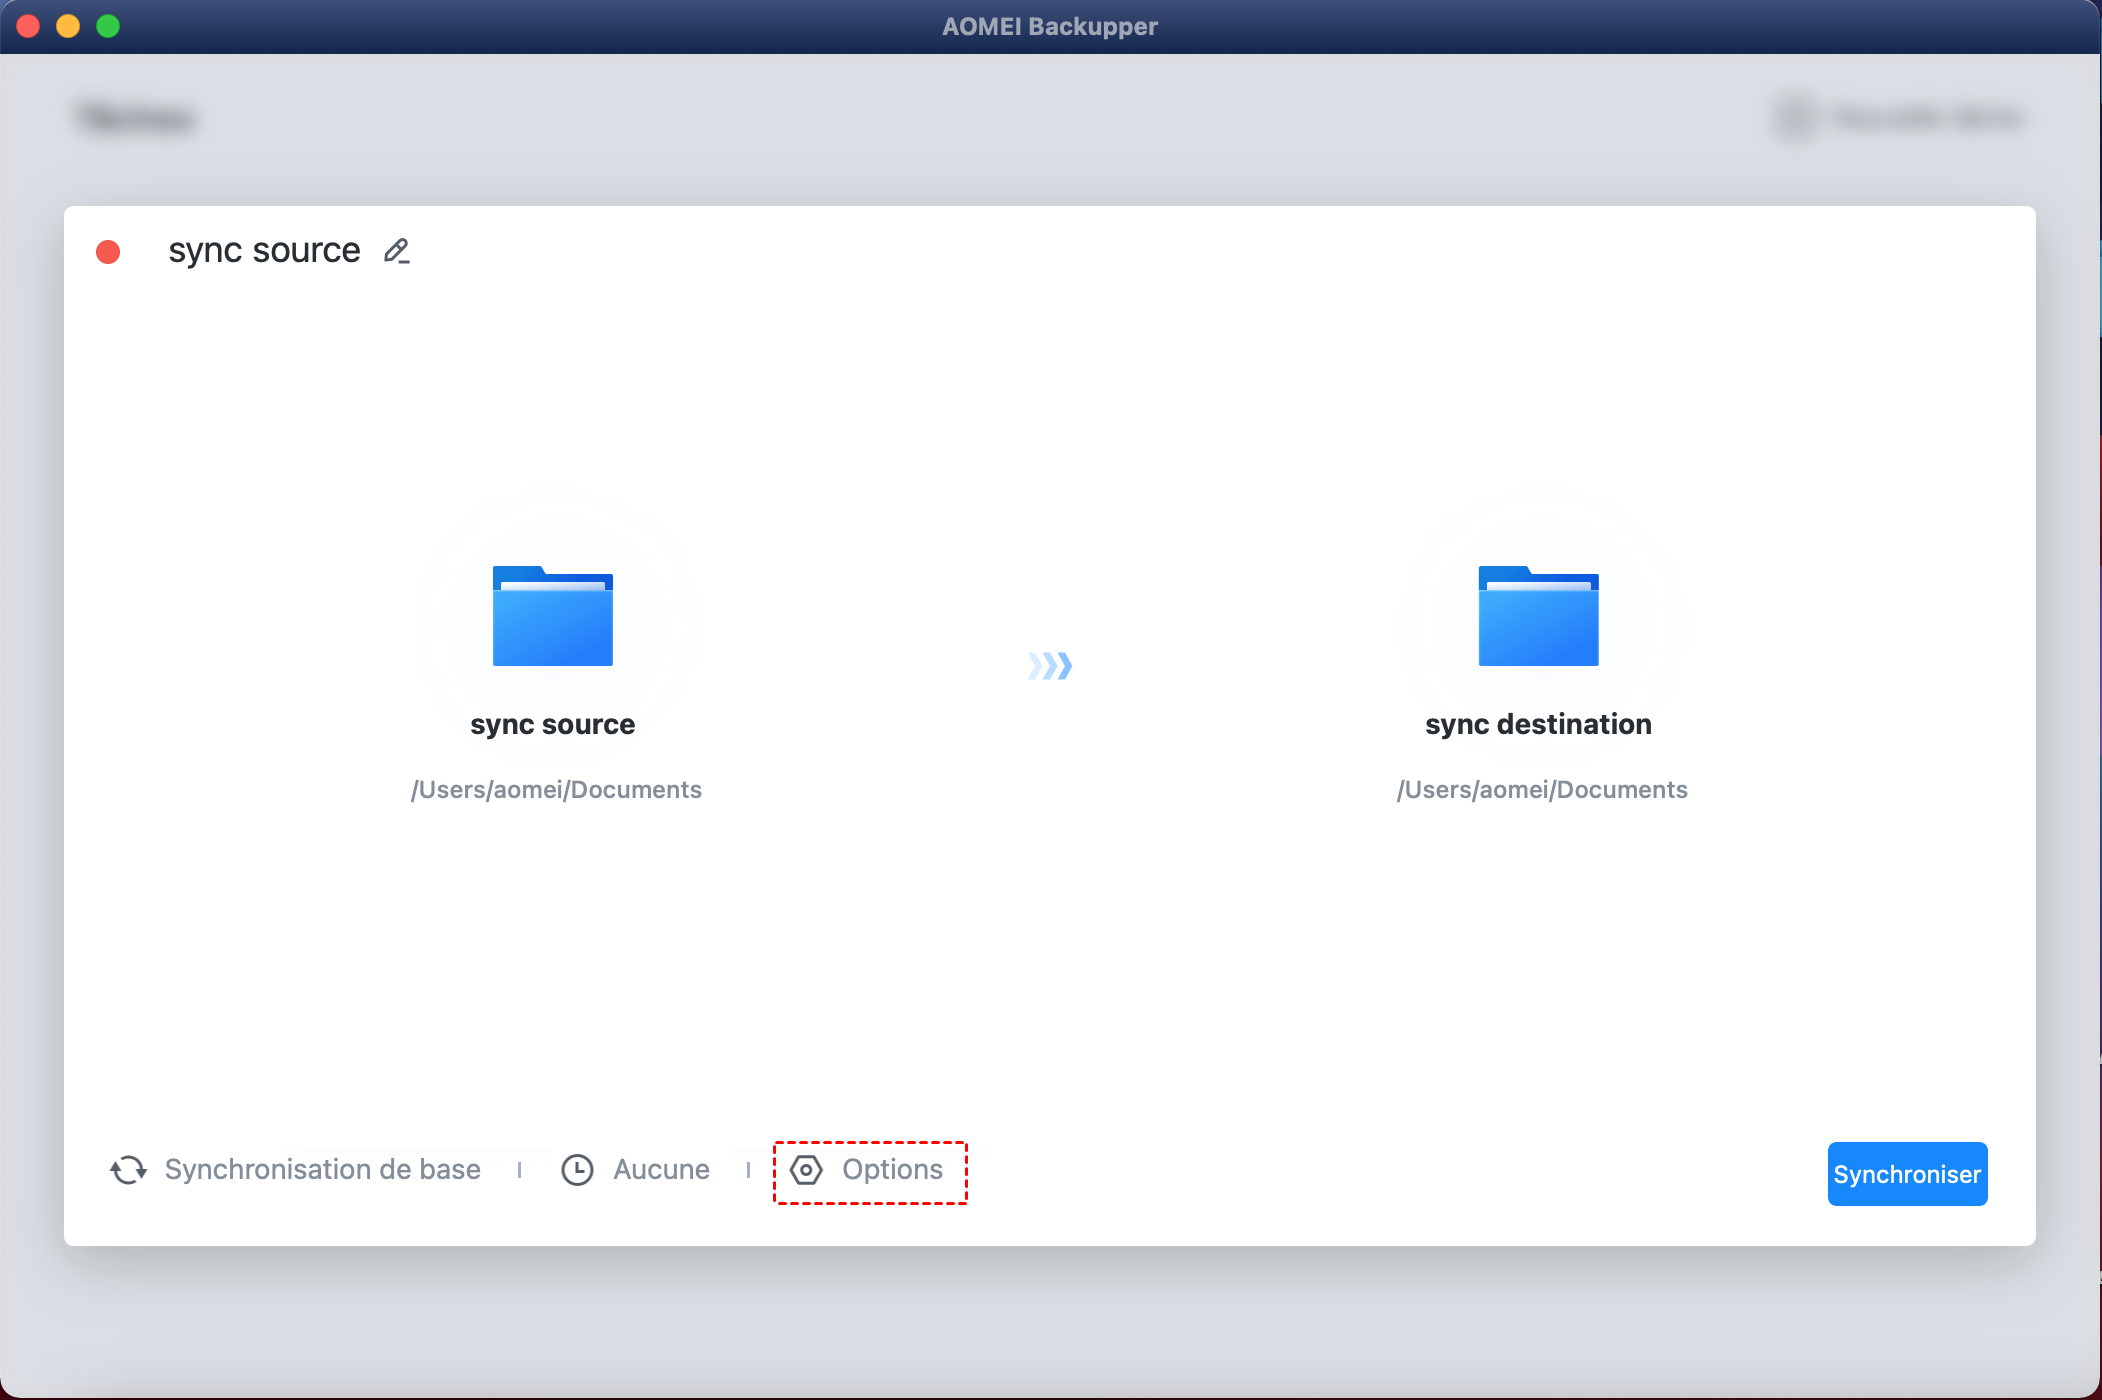This screenshot has width=2102, height=1400.
Task: Click the sync source folder icon
Action: click(552, 616)
